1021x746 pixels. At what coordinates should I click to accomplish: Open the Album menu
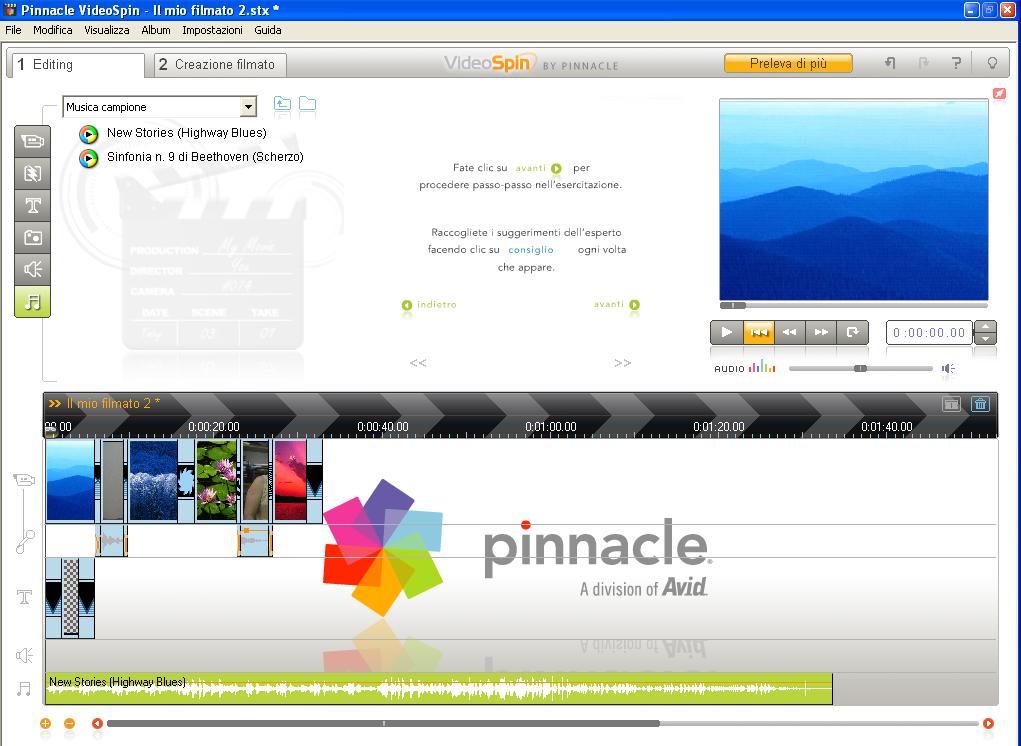(x=156, y=30)
